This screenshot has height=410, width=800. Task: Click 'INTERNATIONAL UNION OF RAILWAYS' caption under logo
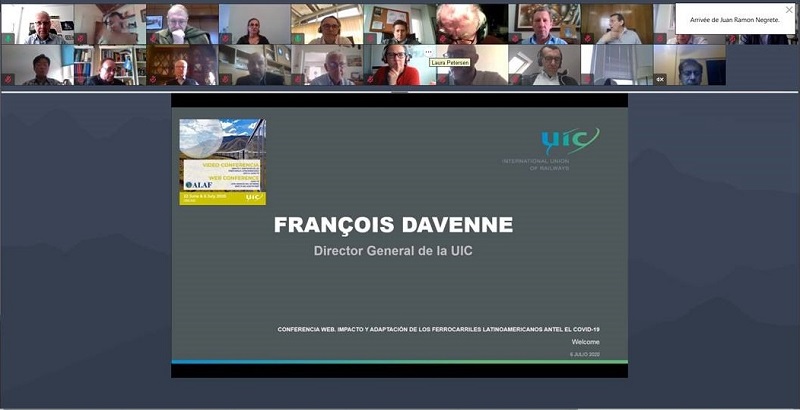[x=535, y=165]
